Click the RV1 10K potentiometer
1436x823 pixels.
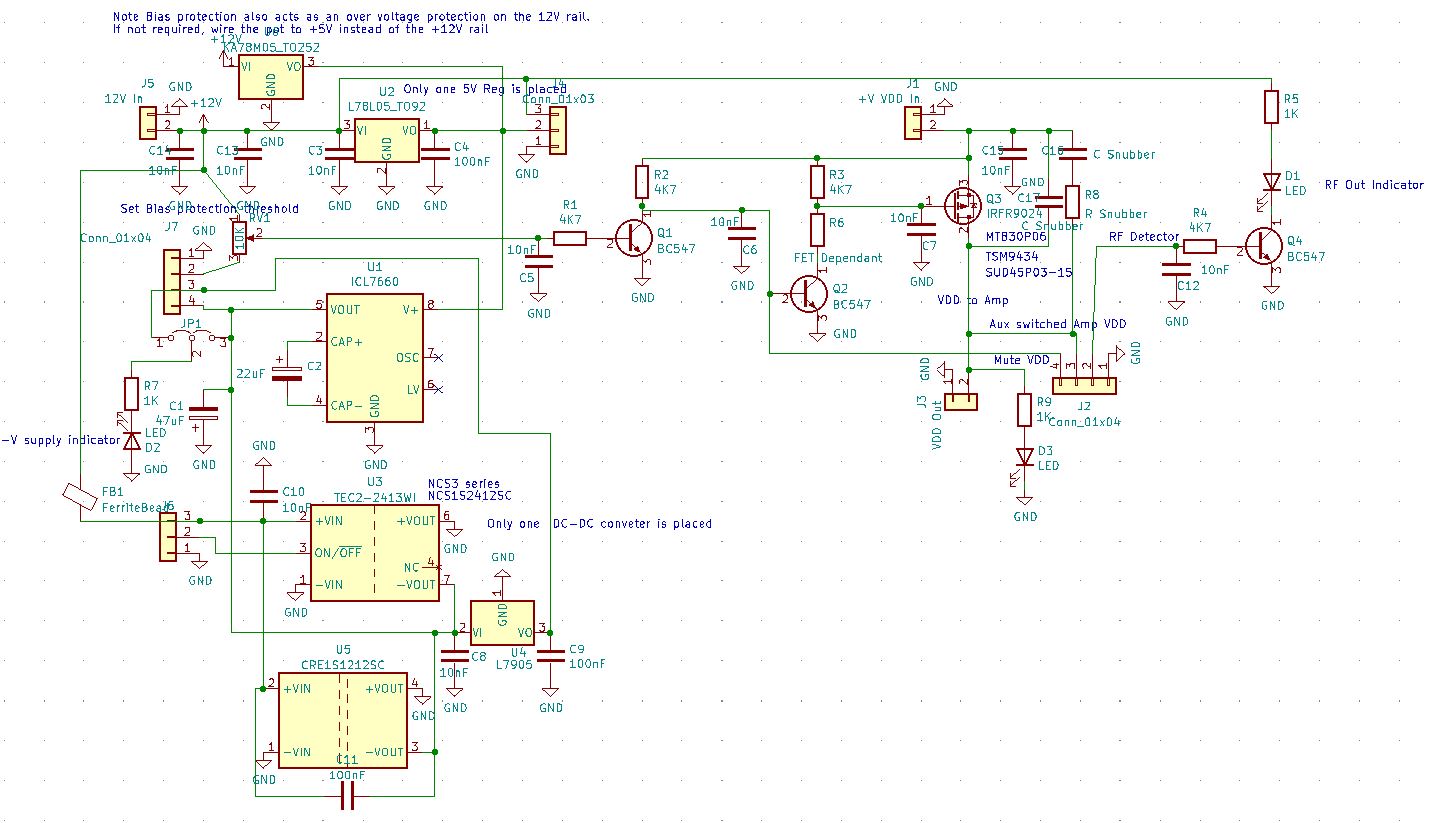coord(239,237)
